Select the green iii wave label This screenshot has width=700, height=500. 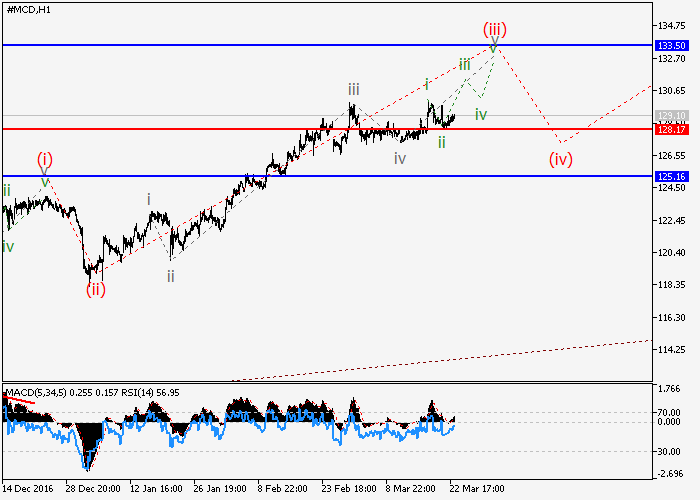click(465, 64)
